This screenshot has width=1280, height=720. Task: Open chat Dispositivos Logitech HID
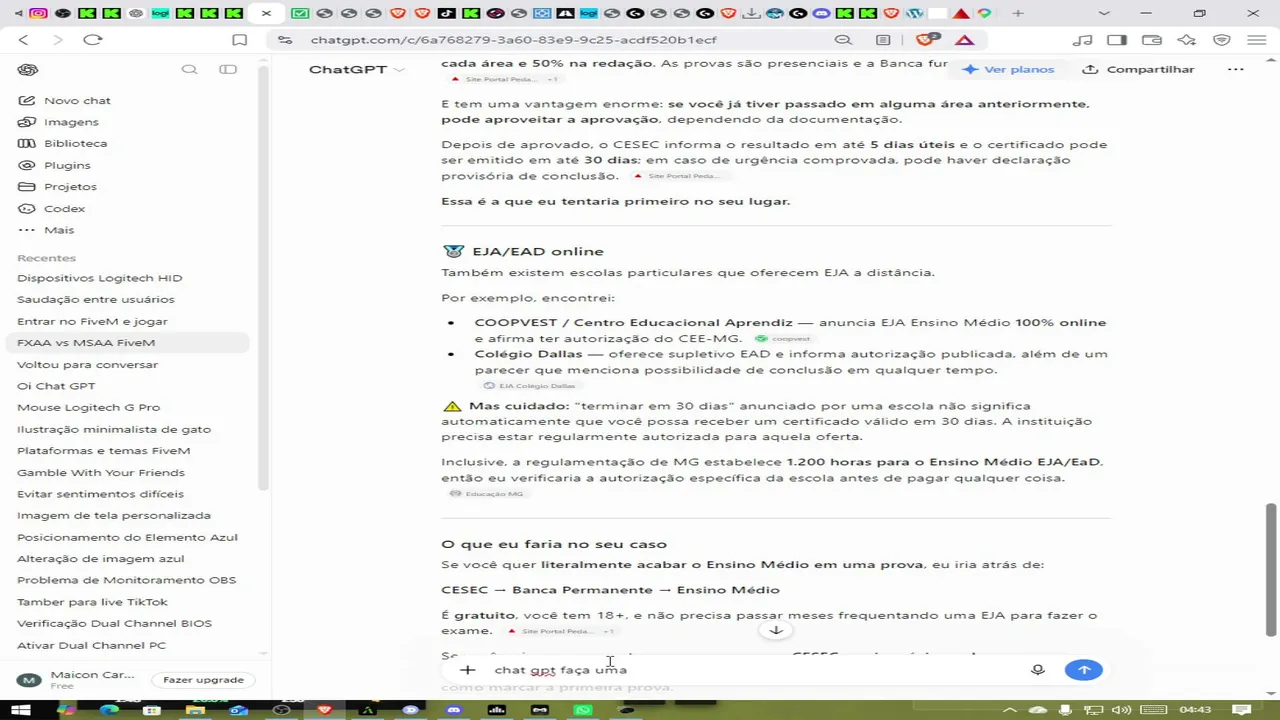click(100, 278)
